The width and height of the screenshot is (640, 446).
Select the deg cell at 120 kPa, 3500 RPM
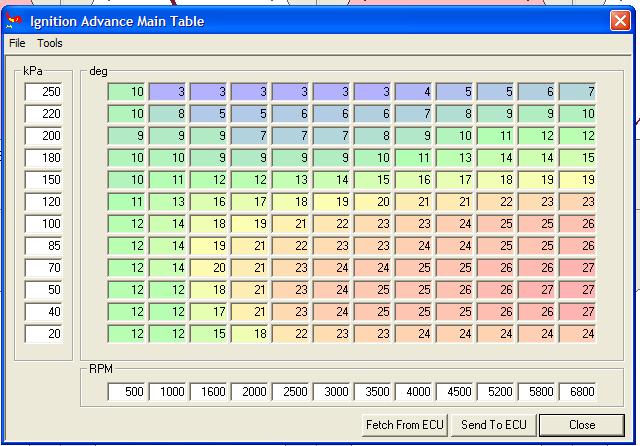[372, 202]
